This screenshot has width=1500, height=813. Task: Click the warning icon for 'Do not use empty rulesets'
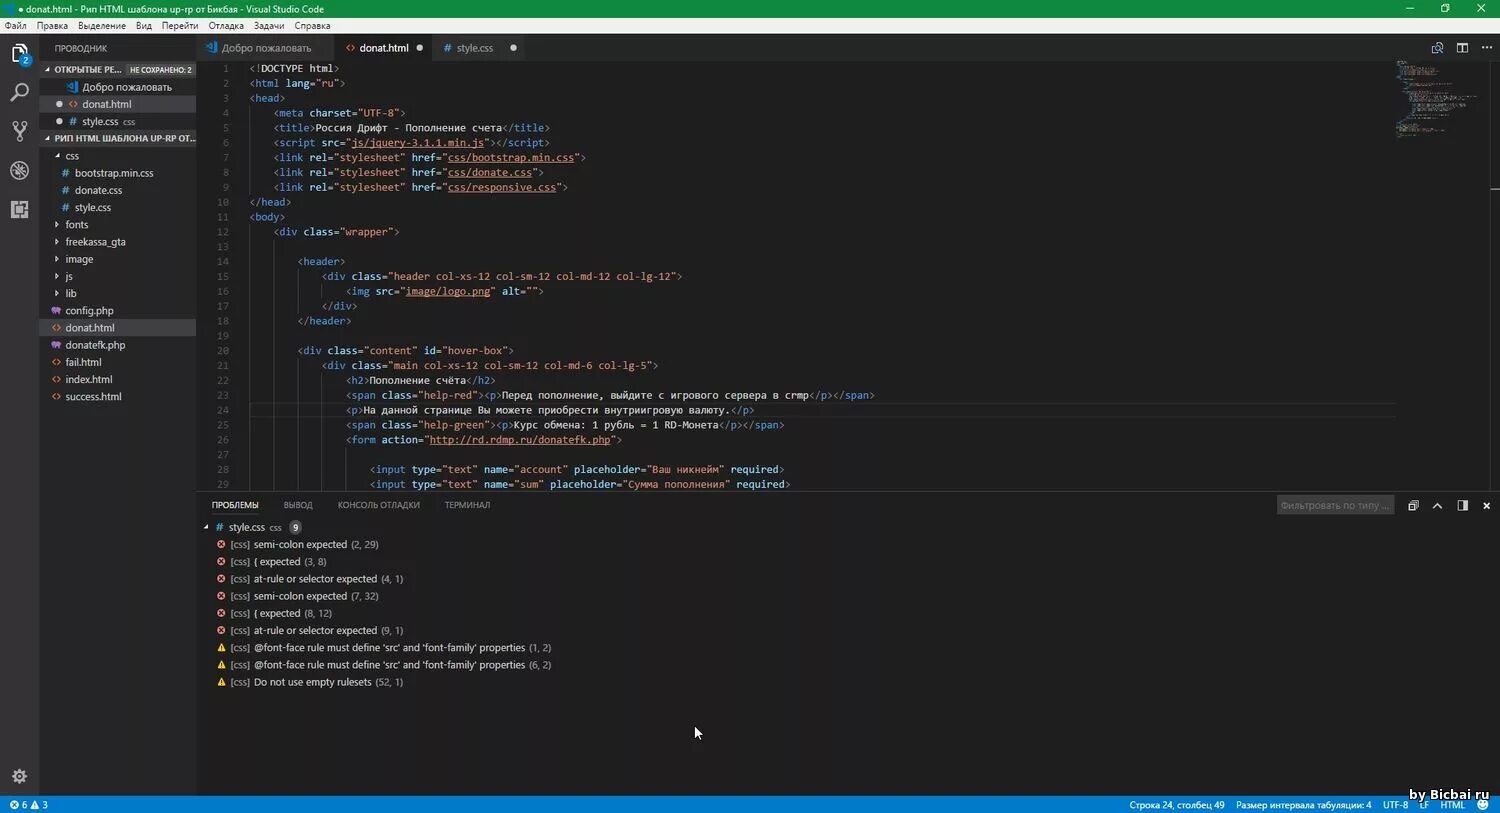pos(221,682)
